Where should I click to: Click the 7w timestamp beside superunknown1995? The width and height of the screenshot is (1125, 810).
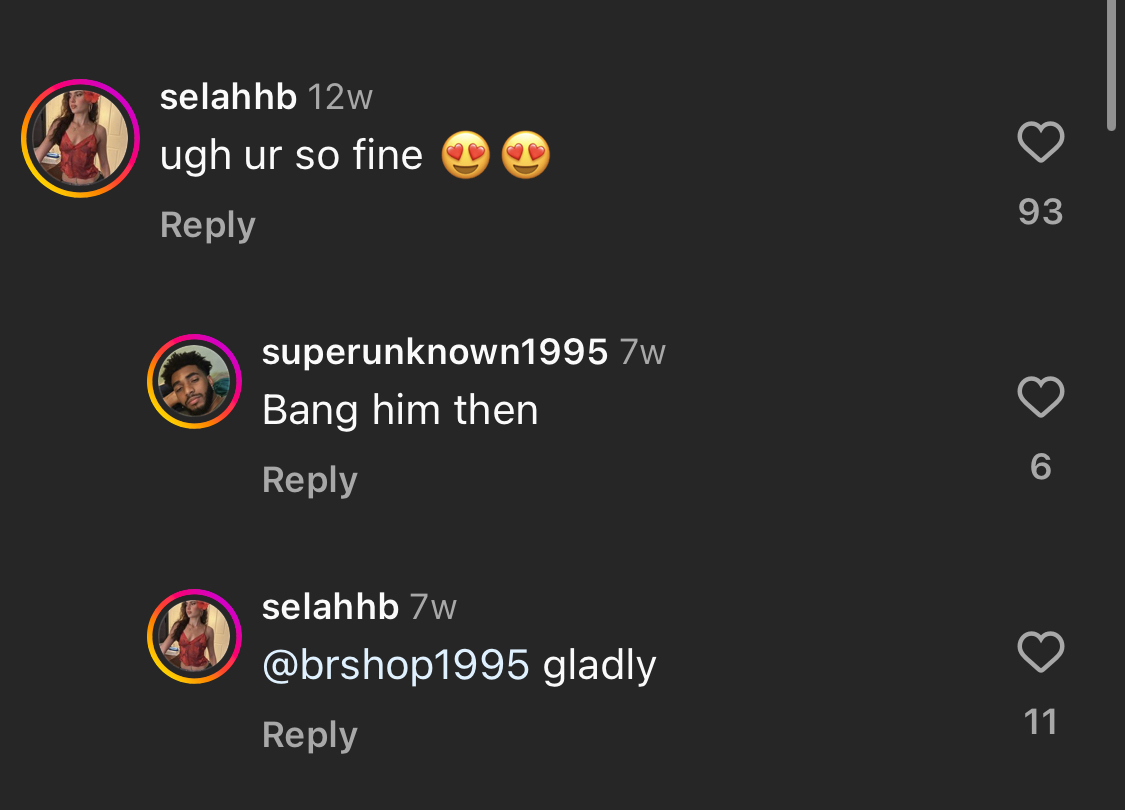(x=642, y=352)
